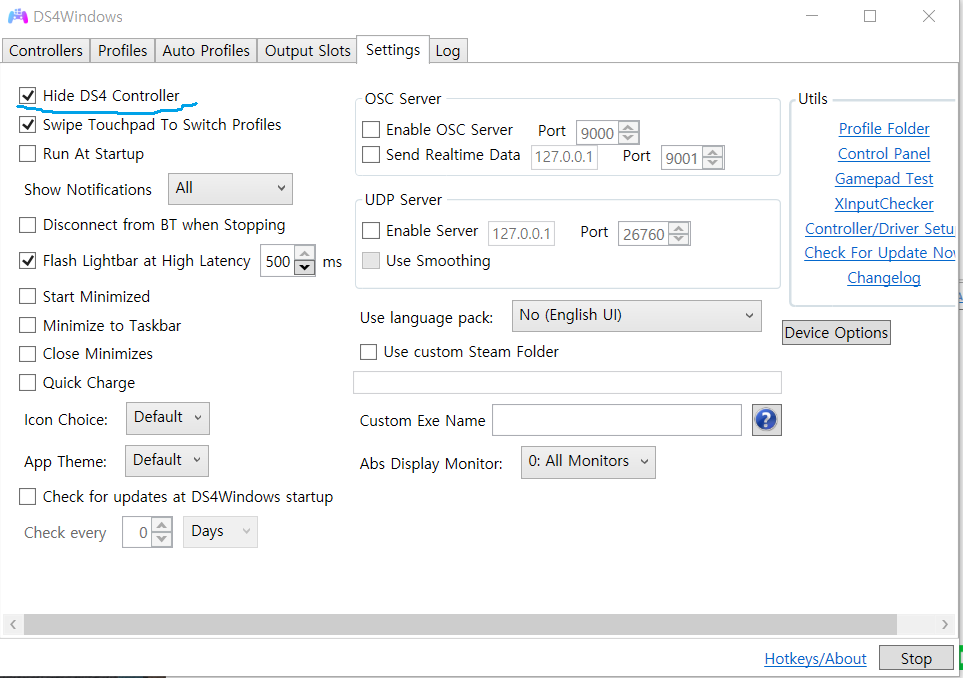
Task: Click the Realtime Data port 9001 field
Action: point(682,158)
